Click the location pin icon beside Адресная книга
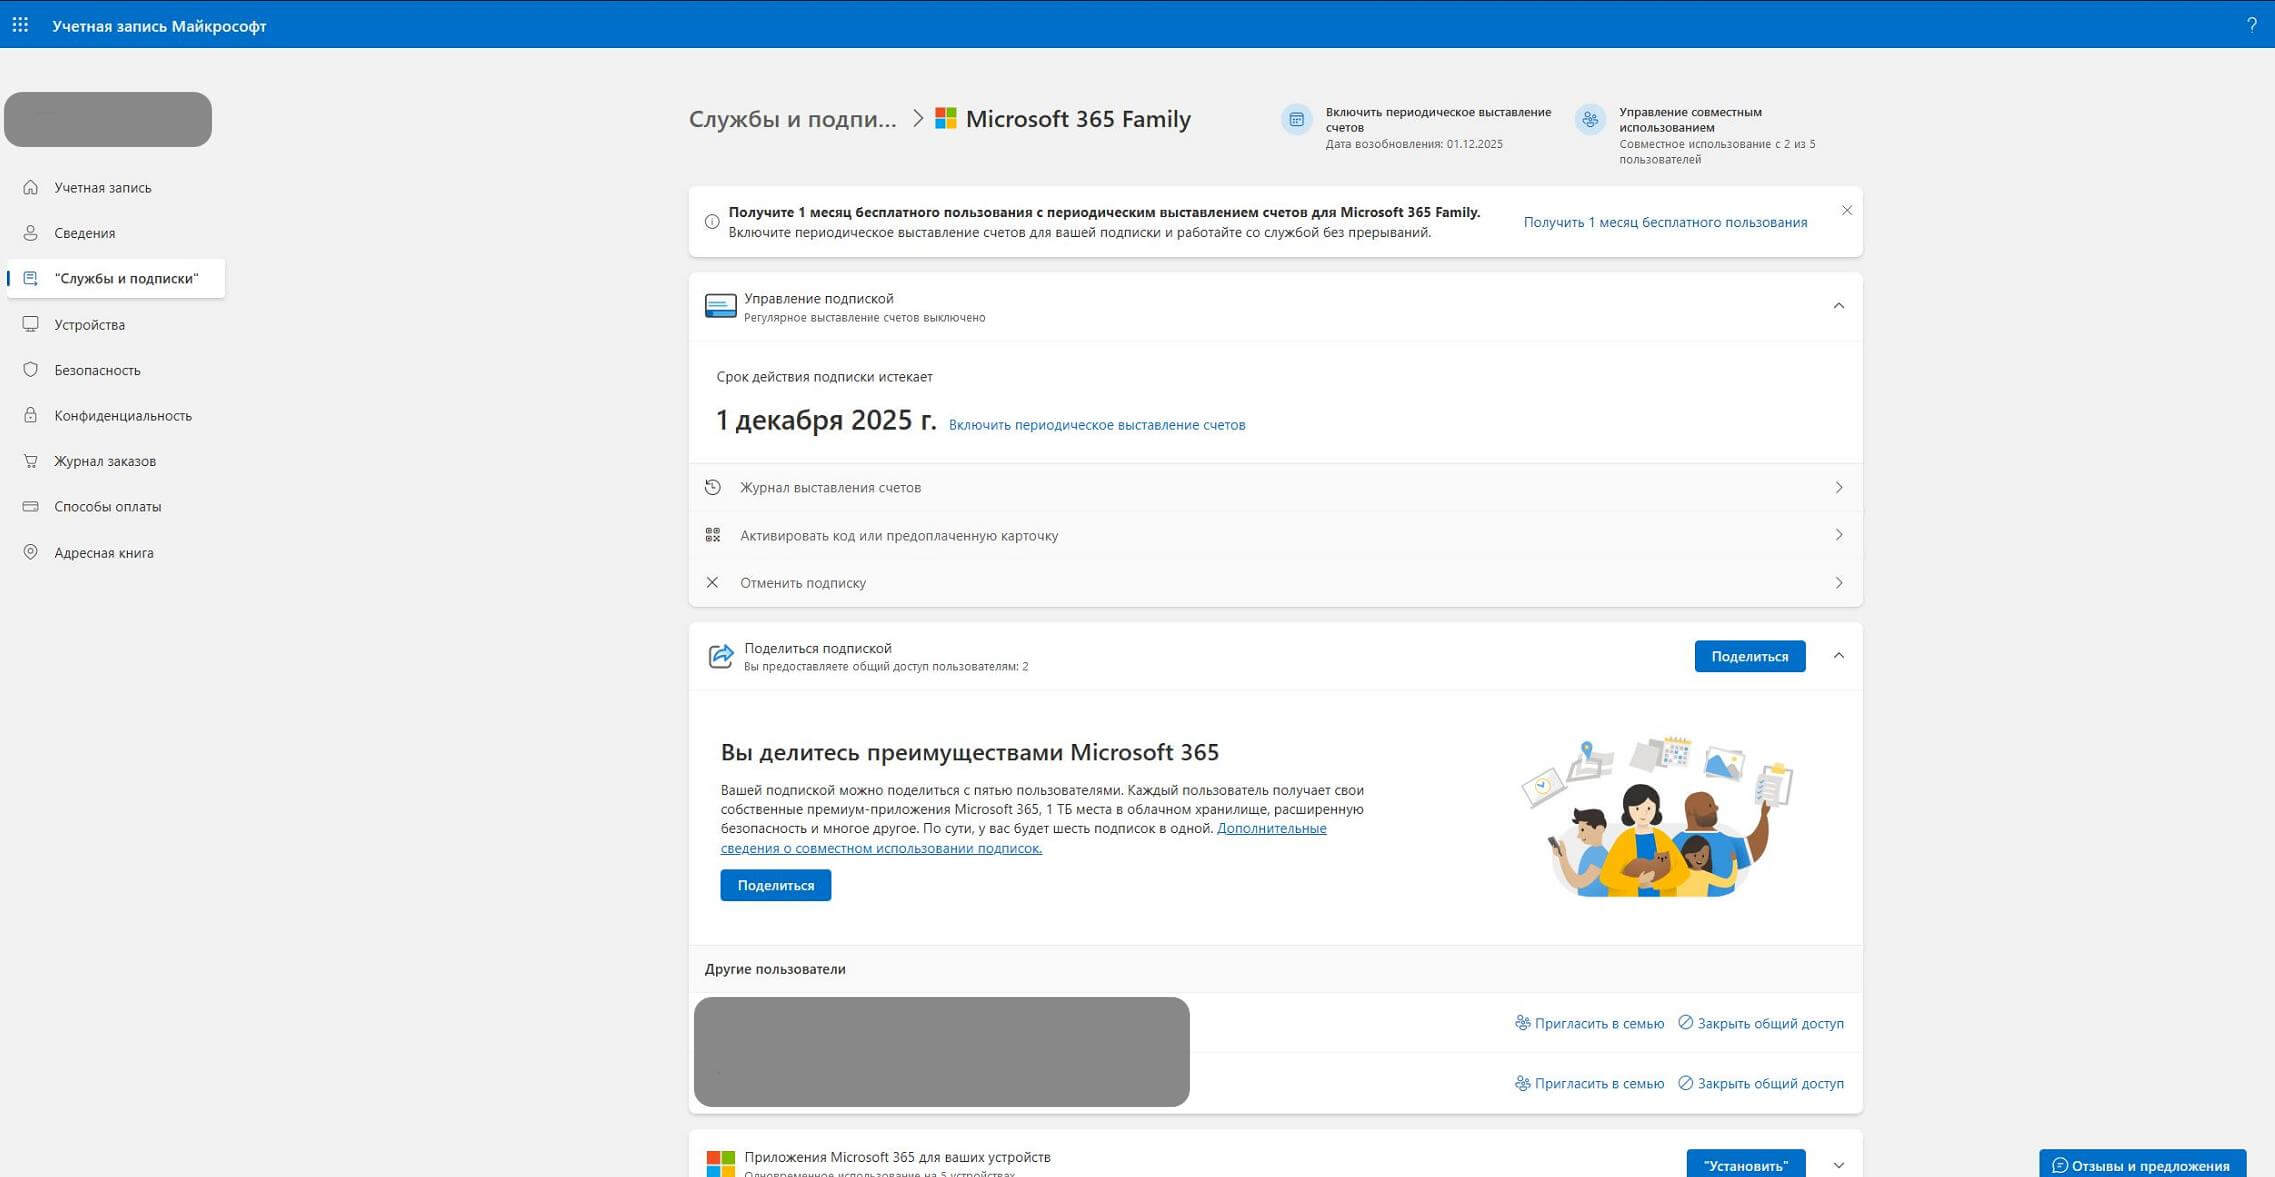The image size is (2275, 1177). [x=31, y=552]
